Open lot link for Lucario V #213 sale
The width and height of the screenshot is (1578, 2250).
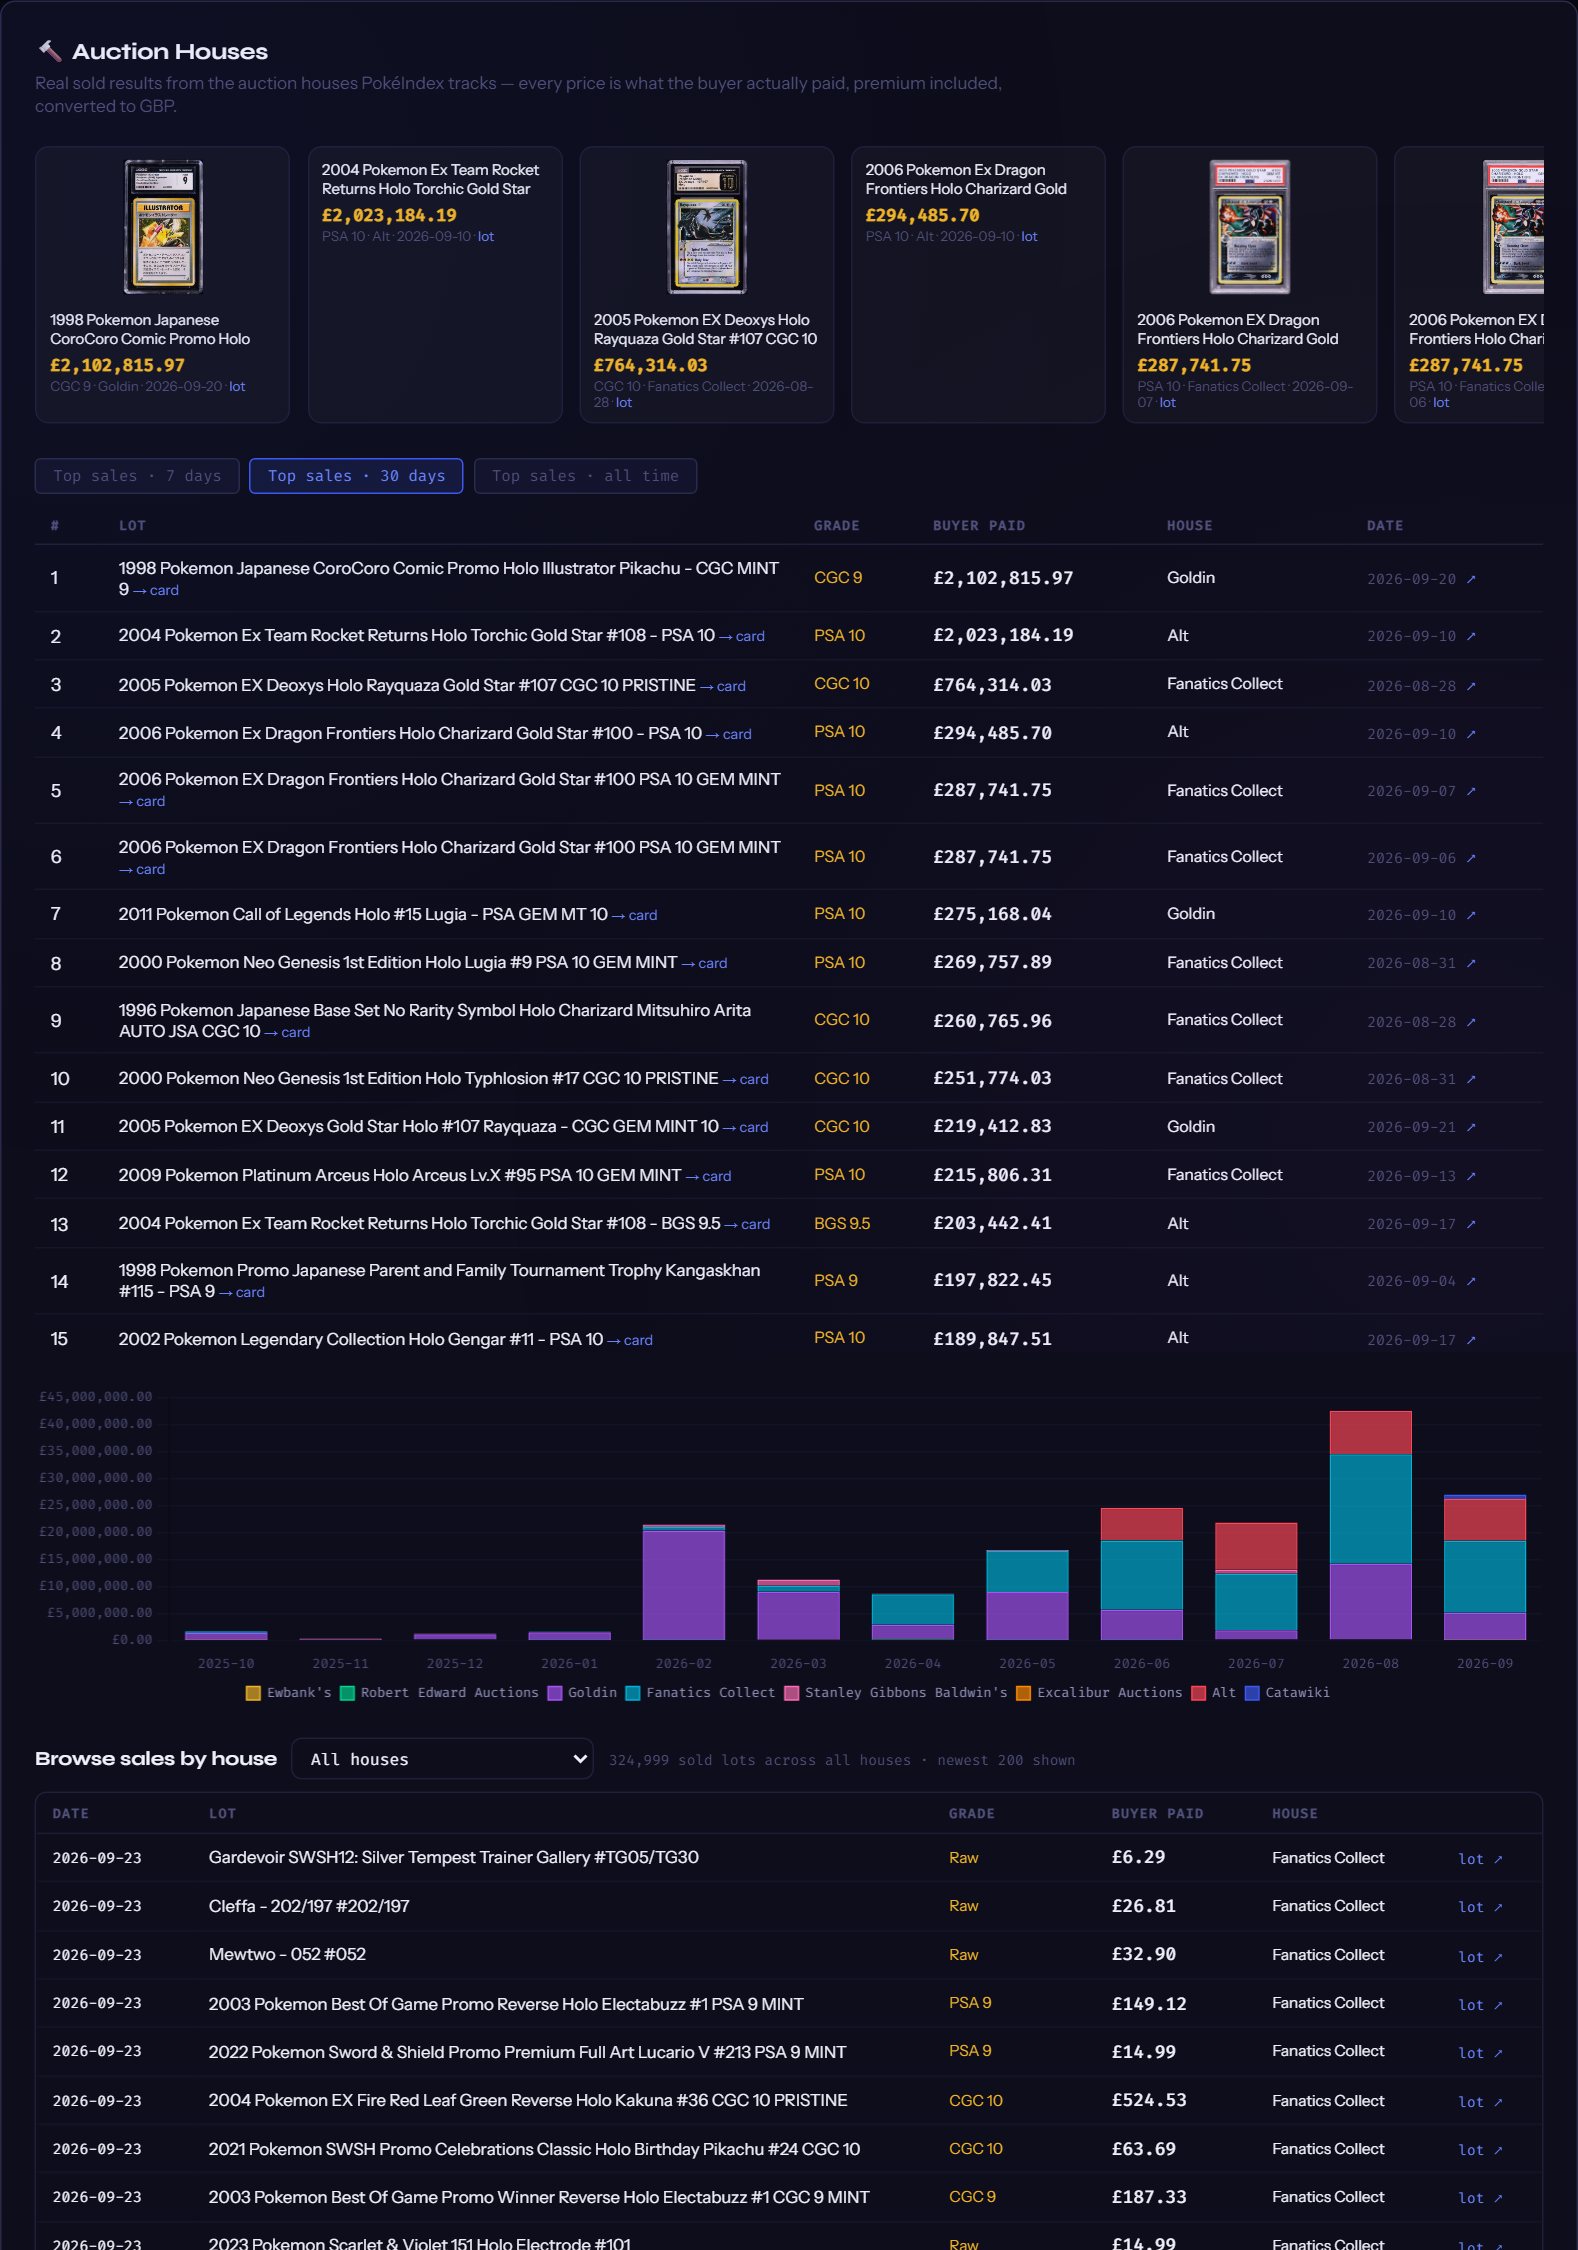pyautogui.click(x=1480, y=2053)
